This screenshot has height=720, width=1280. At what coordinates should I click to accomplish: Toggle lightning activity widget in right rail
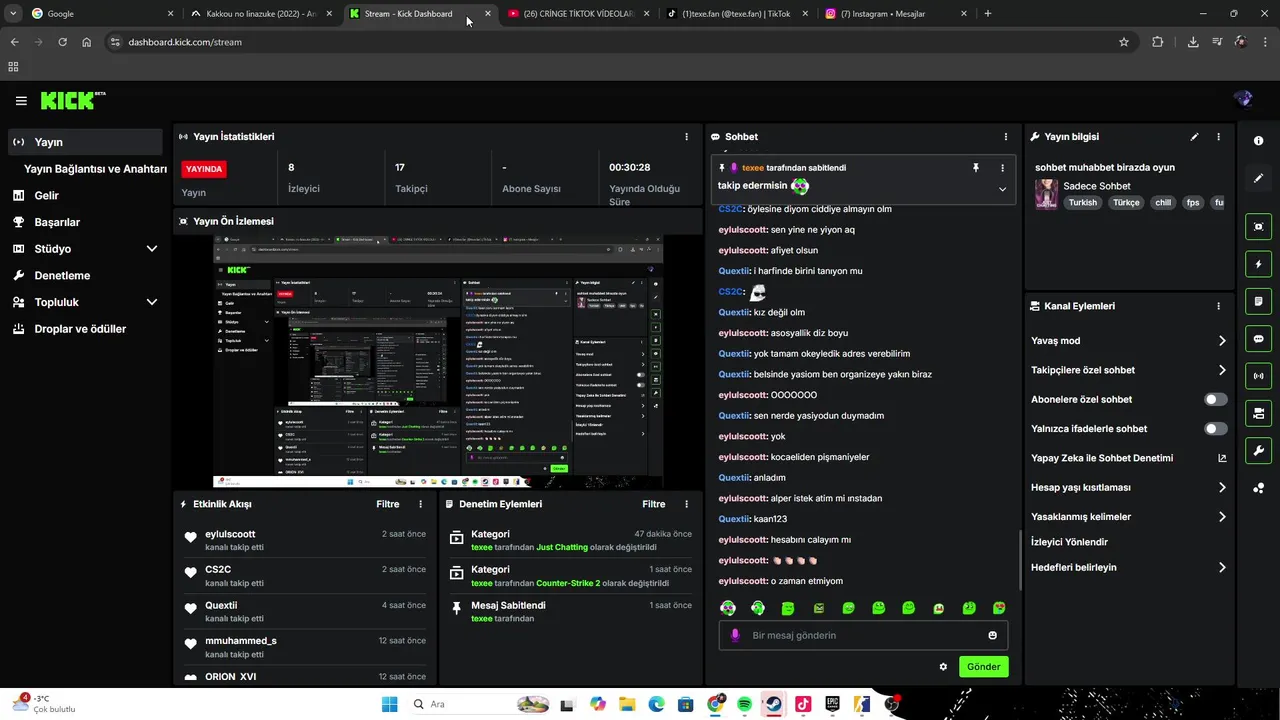[1258, 264]
